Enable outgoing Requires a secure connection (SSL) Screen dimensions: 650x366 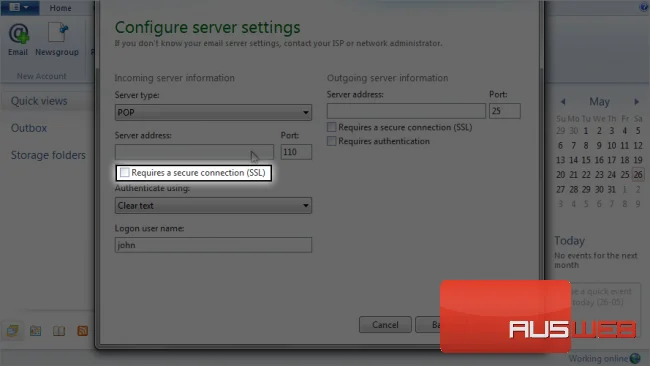(x=331, y=127)
